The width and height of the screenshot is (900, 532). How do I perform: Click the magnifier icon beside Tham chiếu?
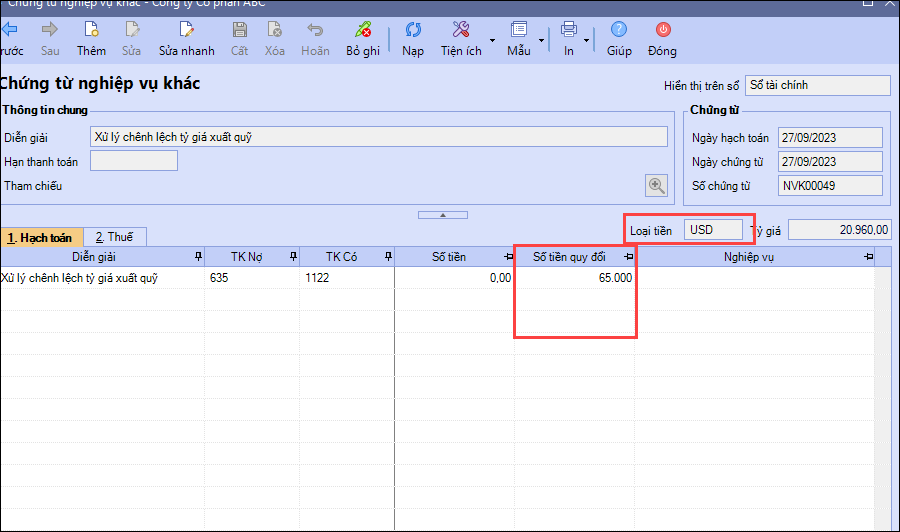pos(656,185)
